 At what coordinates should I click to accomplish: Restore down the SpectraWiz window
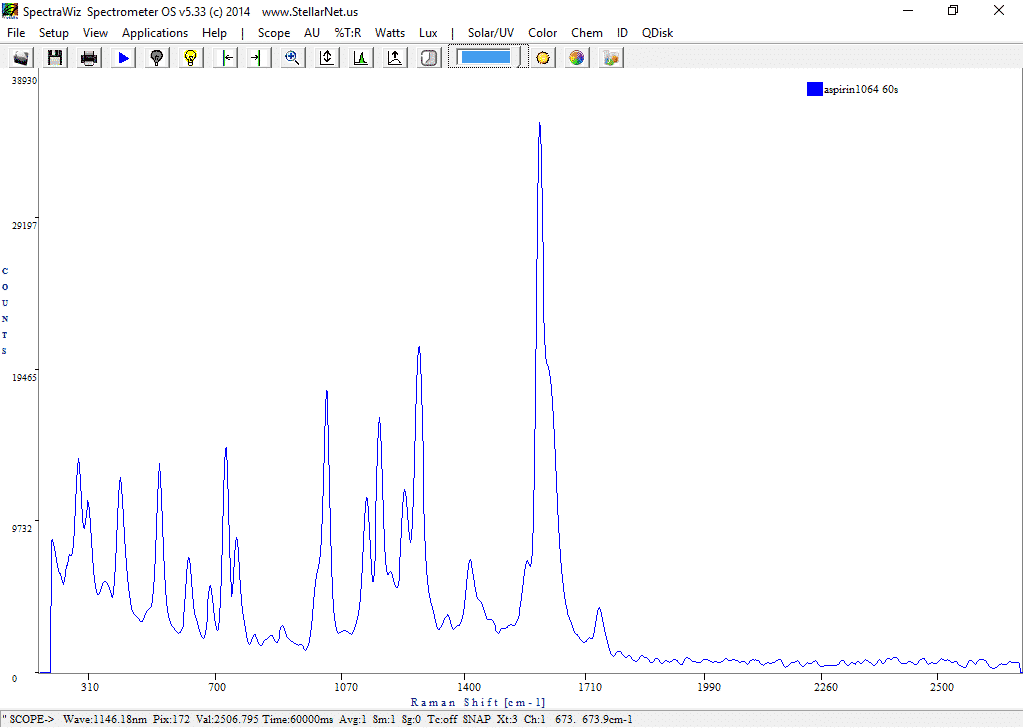click(x=953, y=10)
